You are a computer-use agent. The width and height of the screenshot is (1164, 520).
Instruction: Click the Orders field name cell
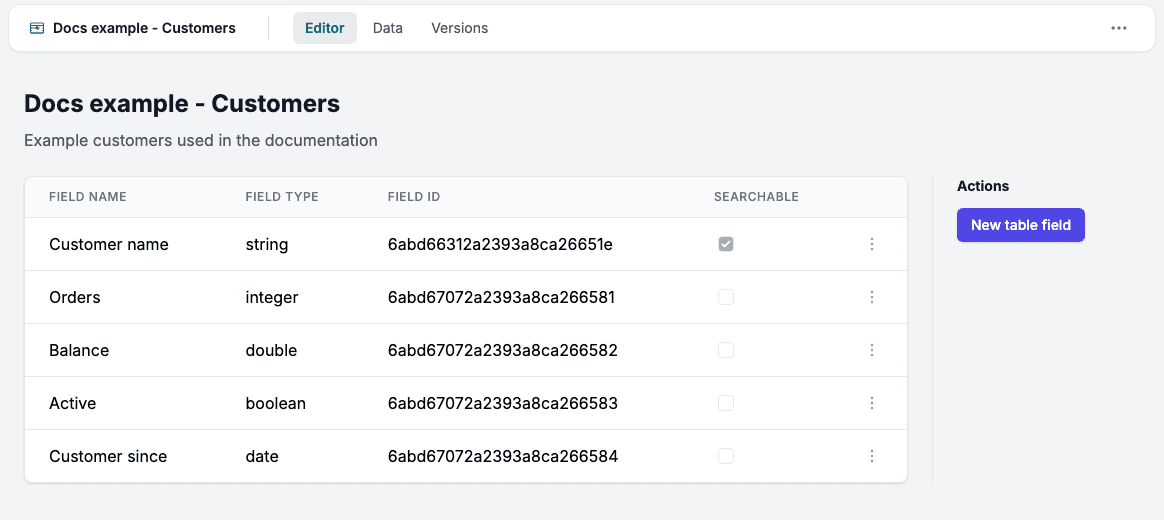coord(74,298)
